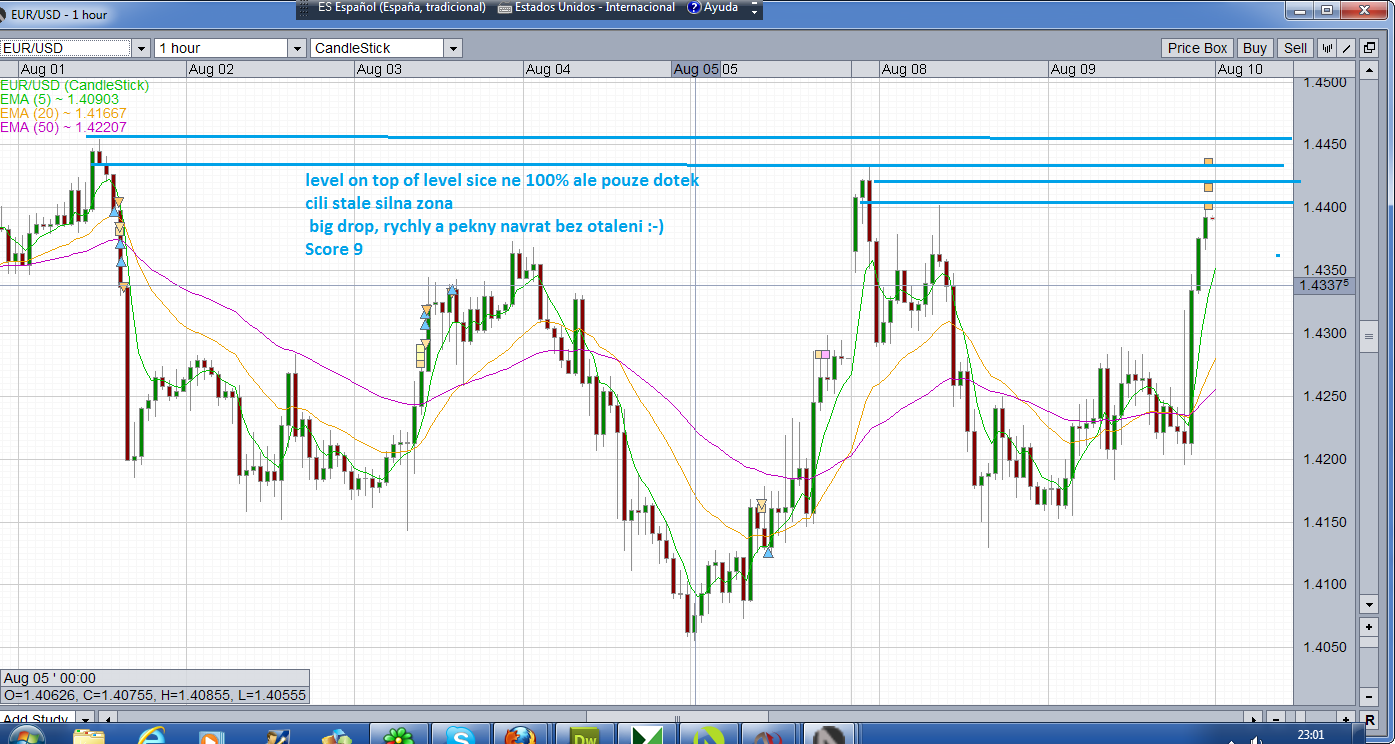Click the Add Study button
1395x744 pixels.
click(37, 719)
